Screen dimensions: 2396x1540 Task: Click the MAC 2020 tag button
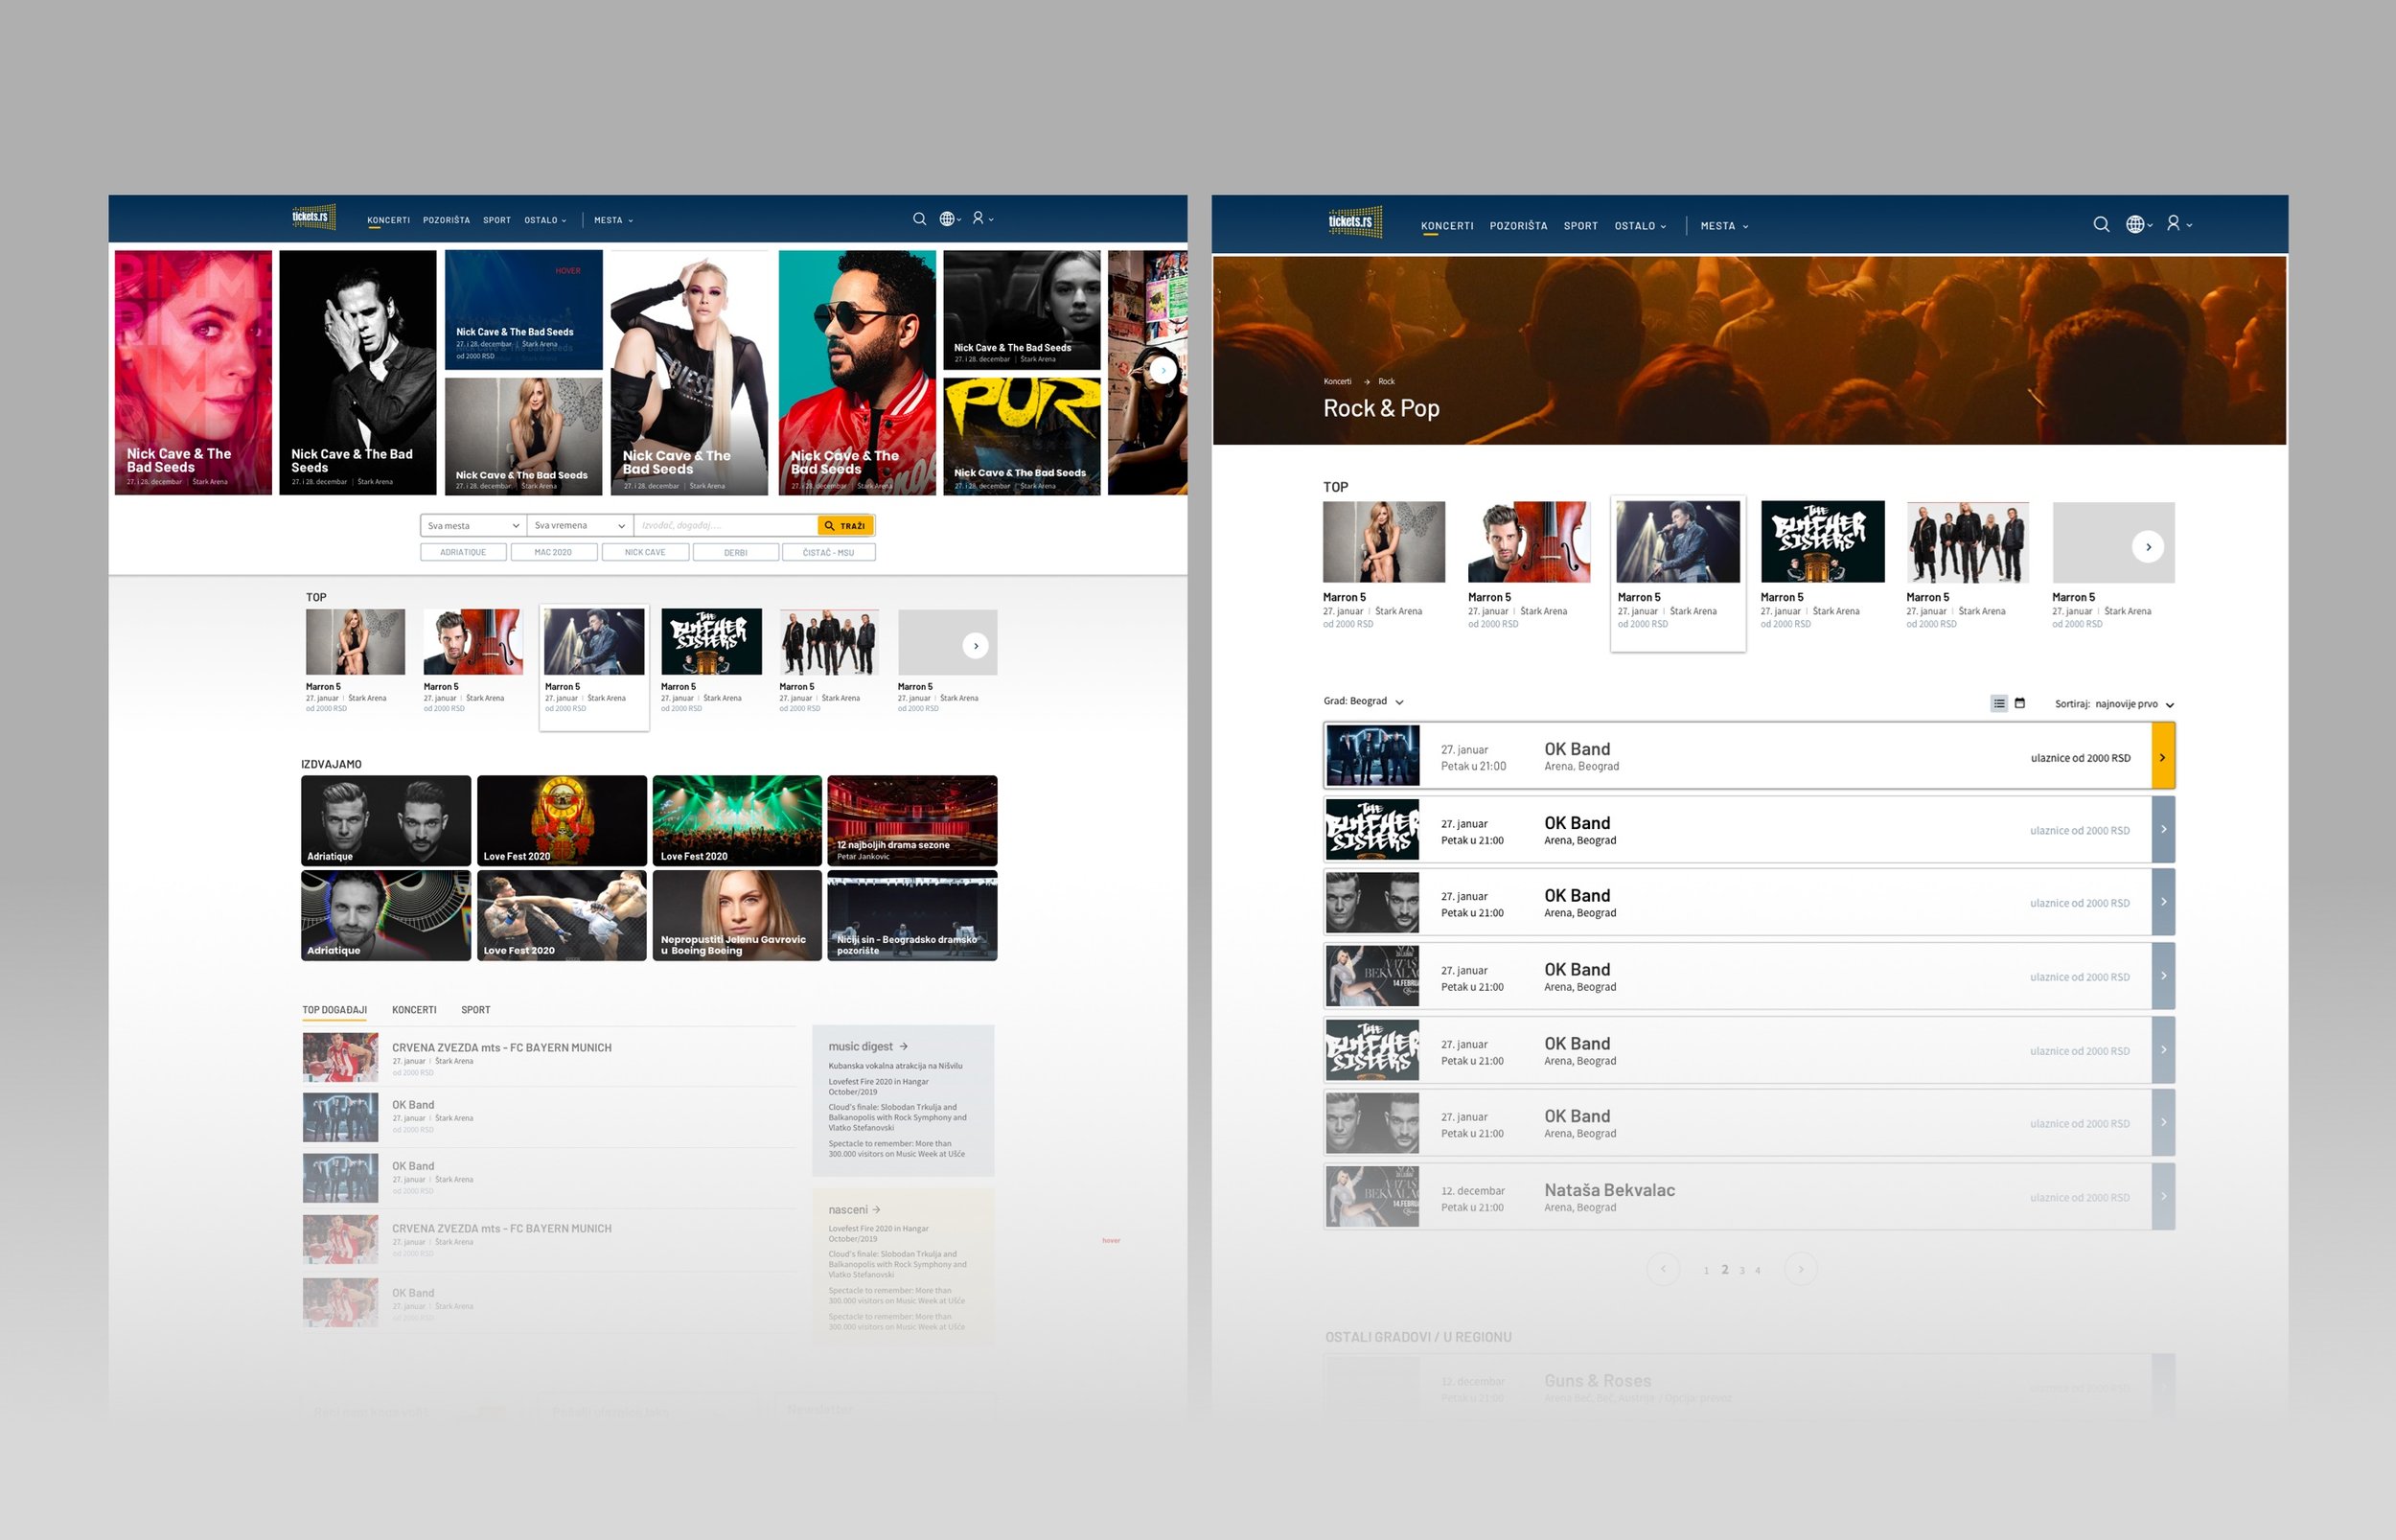553,552
